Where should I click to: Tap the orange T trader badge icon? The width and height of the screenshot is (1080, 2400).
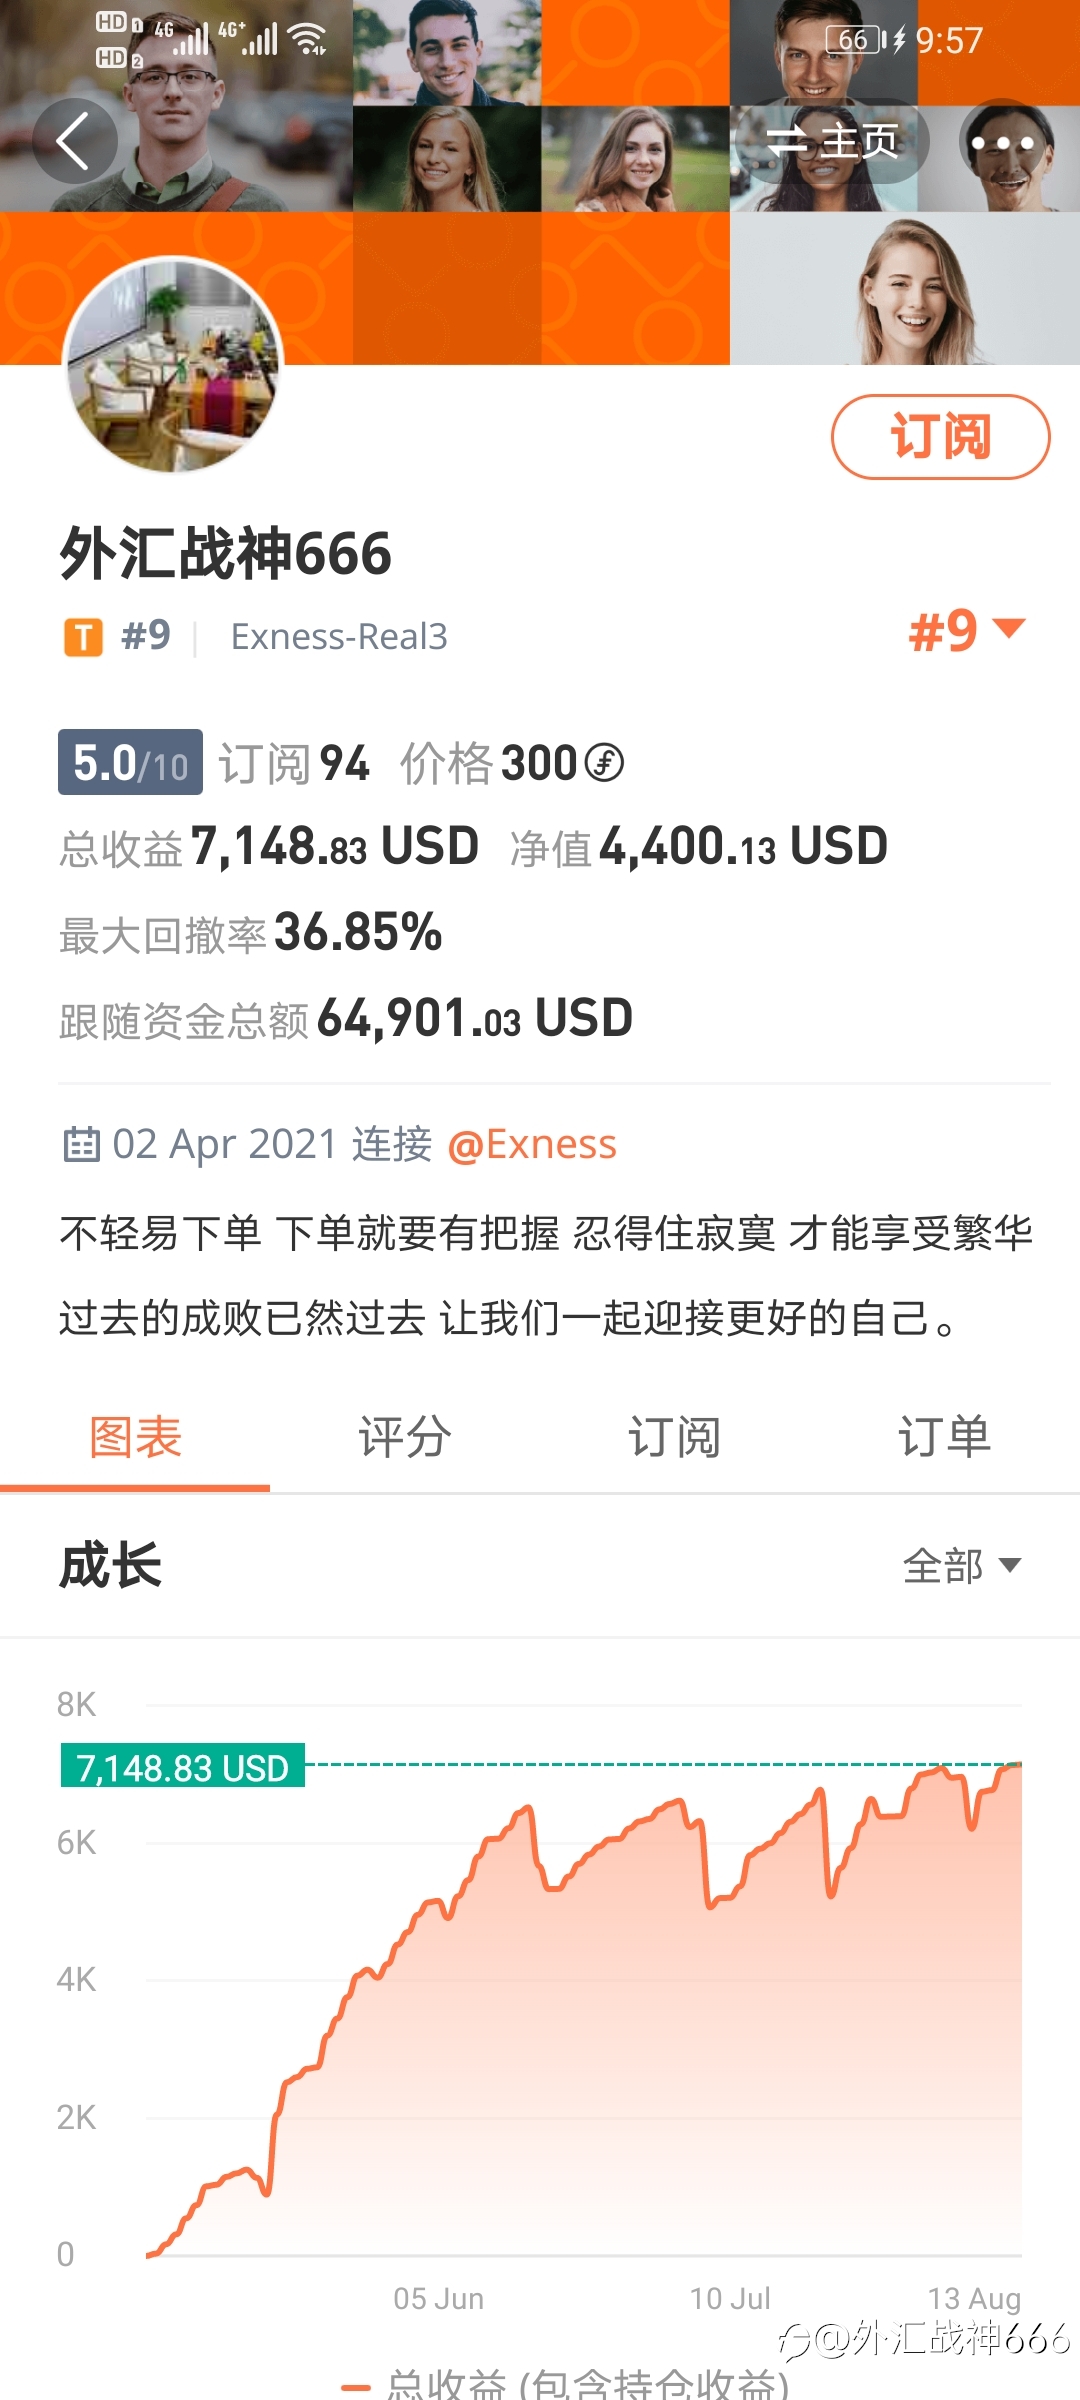click(83, 637)
